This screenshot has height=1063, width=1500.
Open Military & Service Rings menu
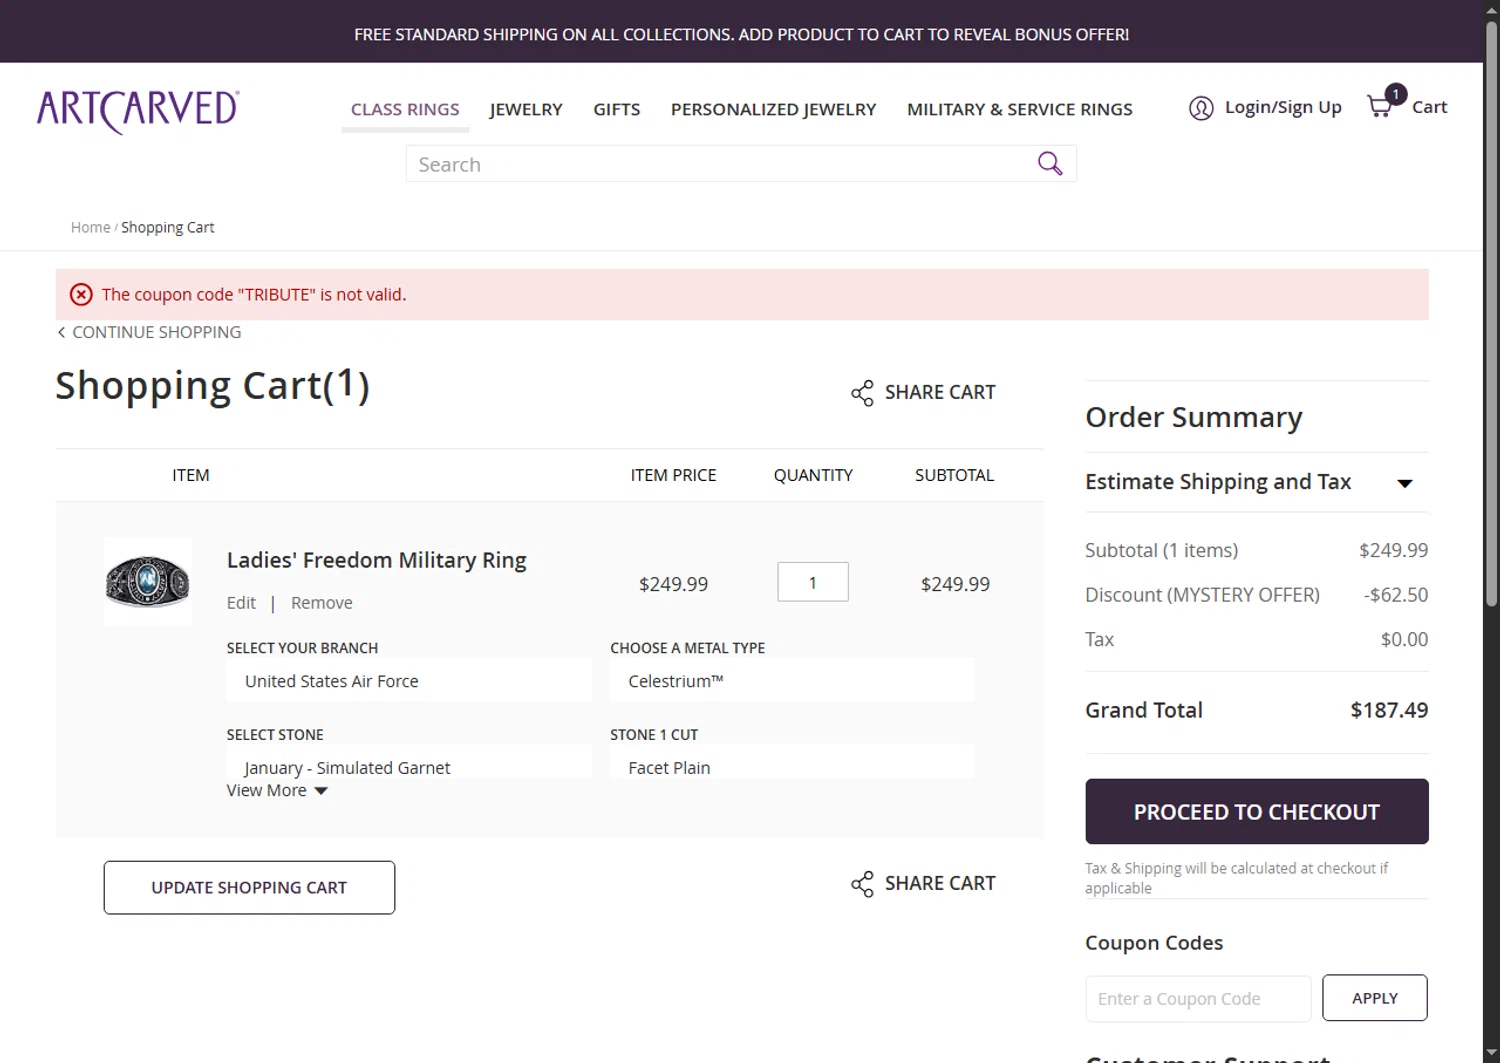point(1020,109)
